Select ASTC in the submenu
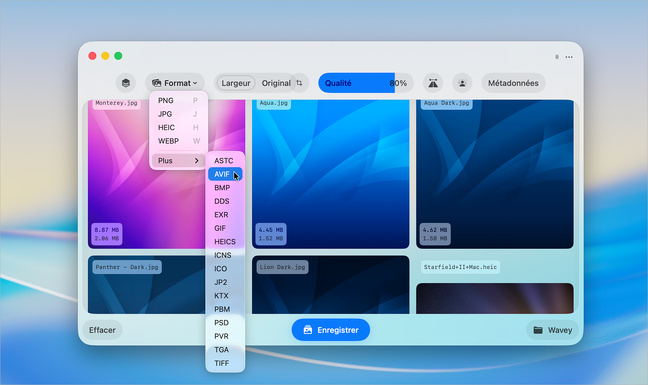 coord(225,161)
